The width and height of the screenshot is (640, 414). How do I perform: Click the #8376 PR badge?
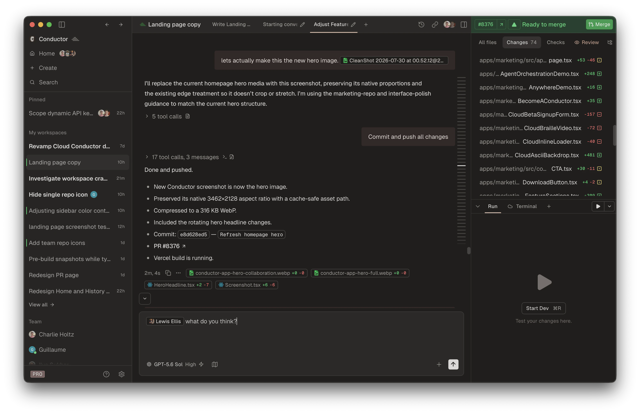(485, 24)
